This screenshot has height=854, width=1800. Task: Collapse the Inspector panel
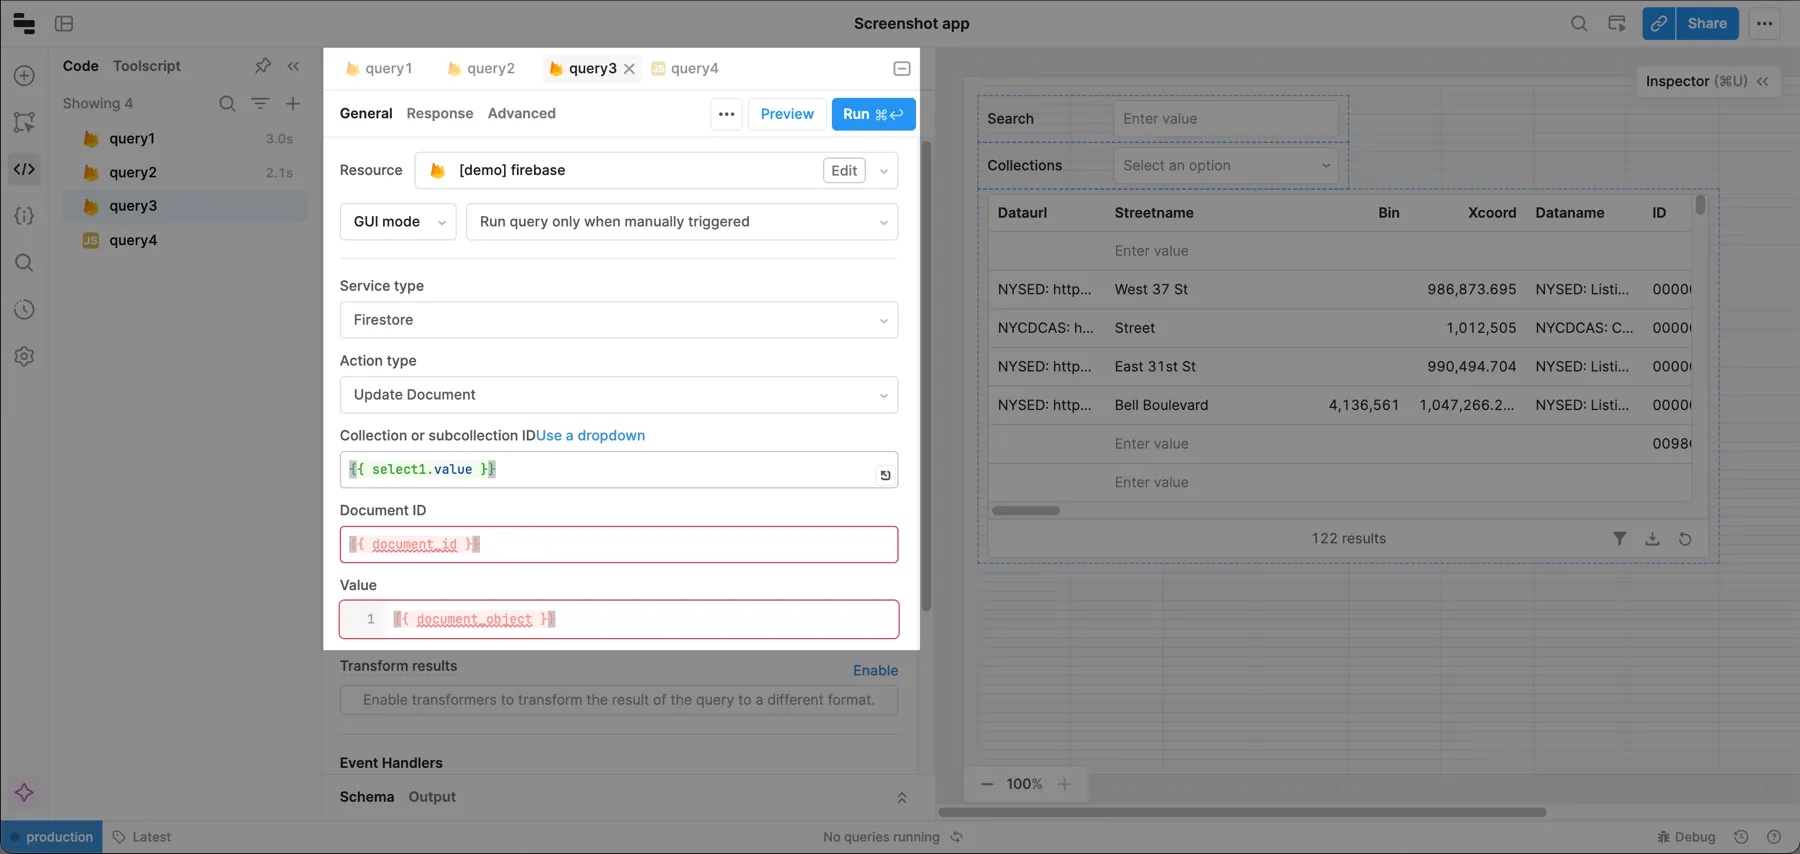coord(1763,81)
